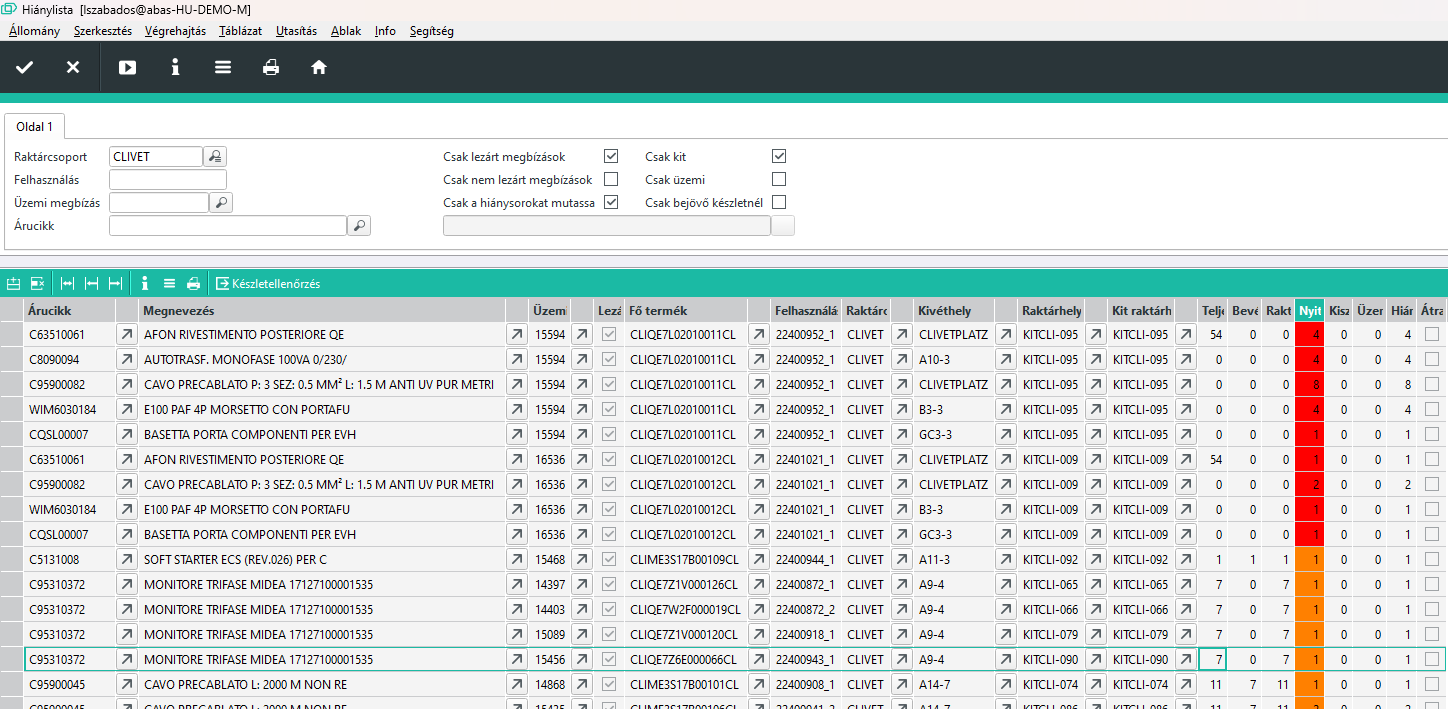Open link arrow after CLIME3S17B00109CL main product

tap(759, 559)
